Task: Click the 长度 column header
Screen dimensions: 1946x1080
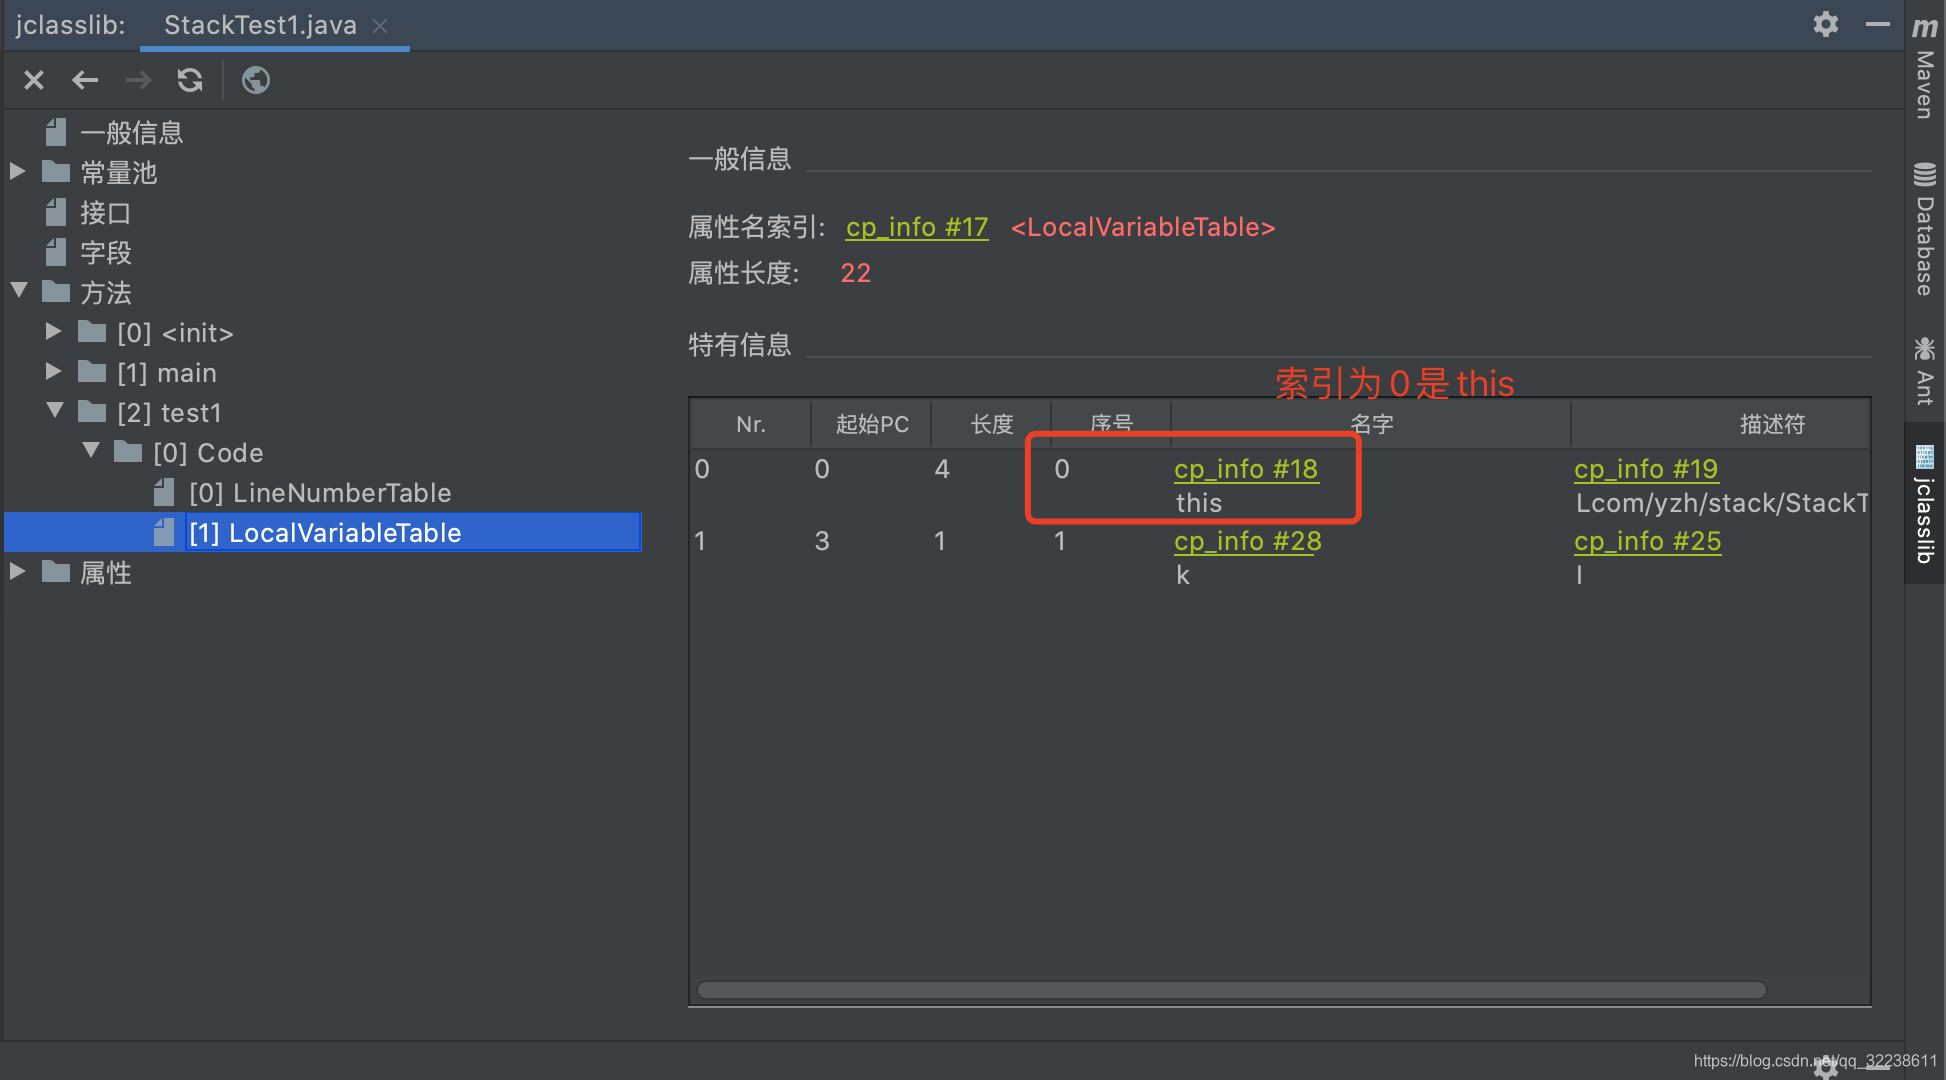Action: [992, 424]
